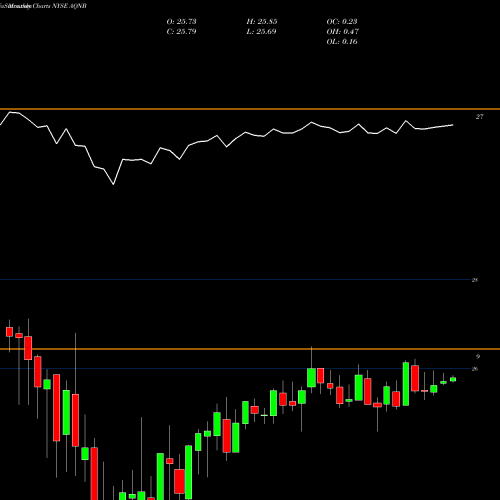Click the lowest dip point of the white line chart
This screenshot has width=500, height=500.
113,184
